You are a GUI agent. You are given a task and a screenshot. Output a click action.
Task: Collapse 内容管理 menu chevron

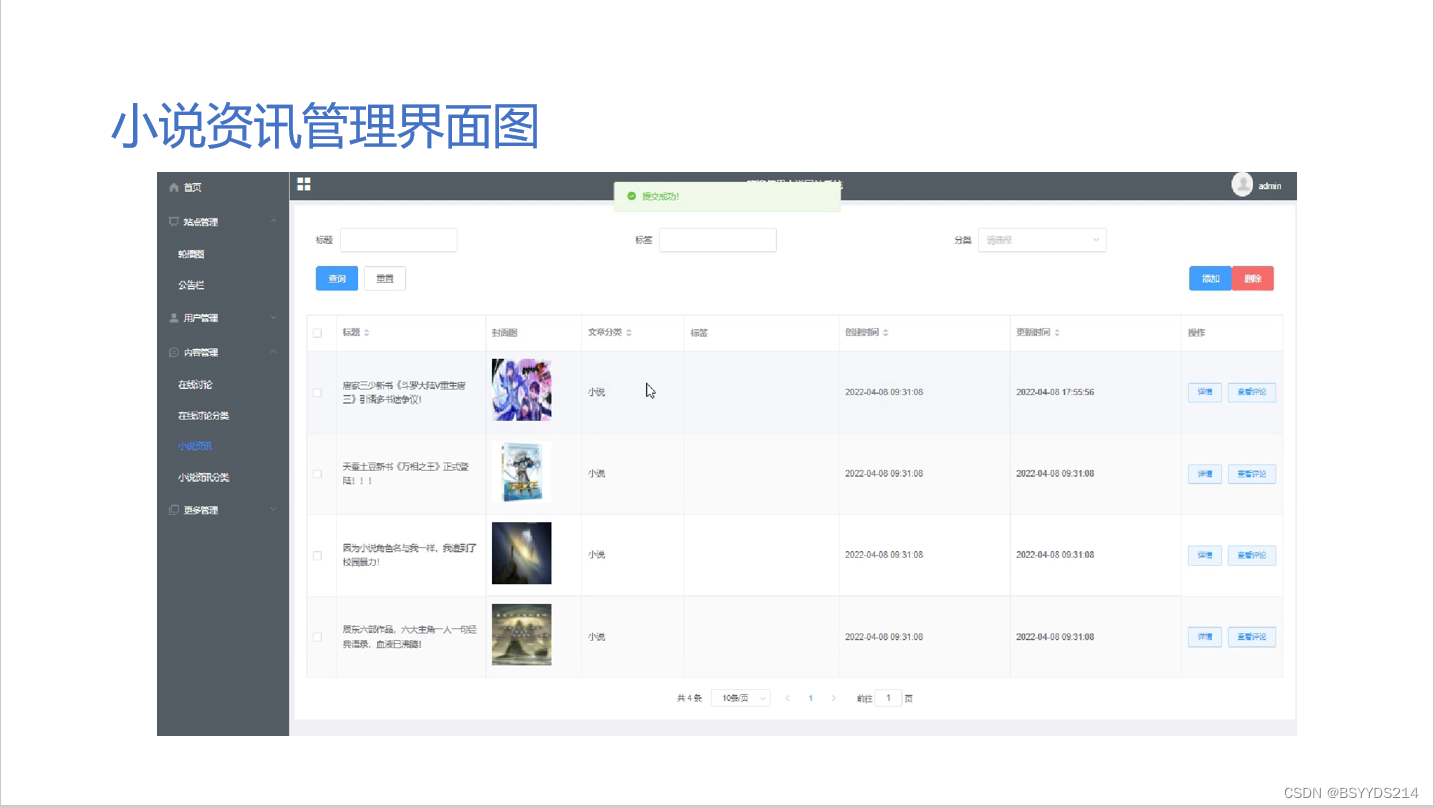[273, 352]
